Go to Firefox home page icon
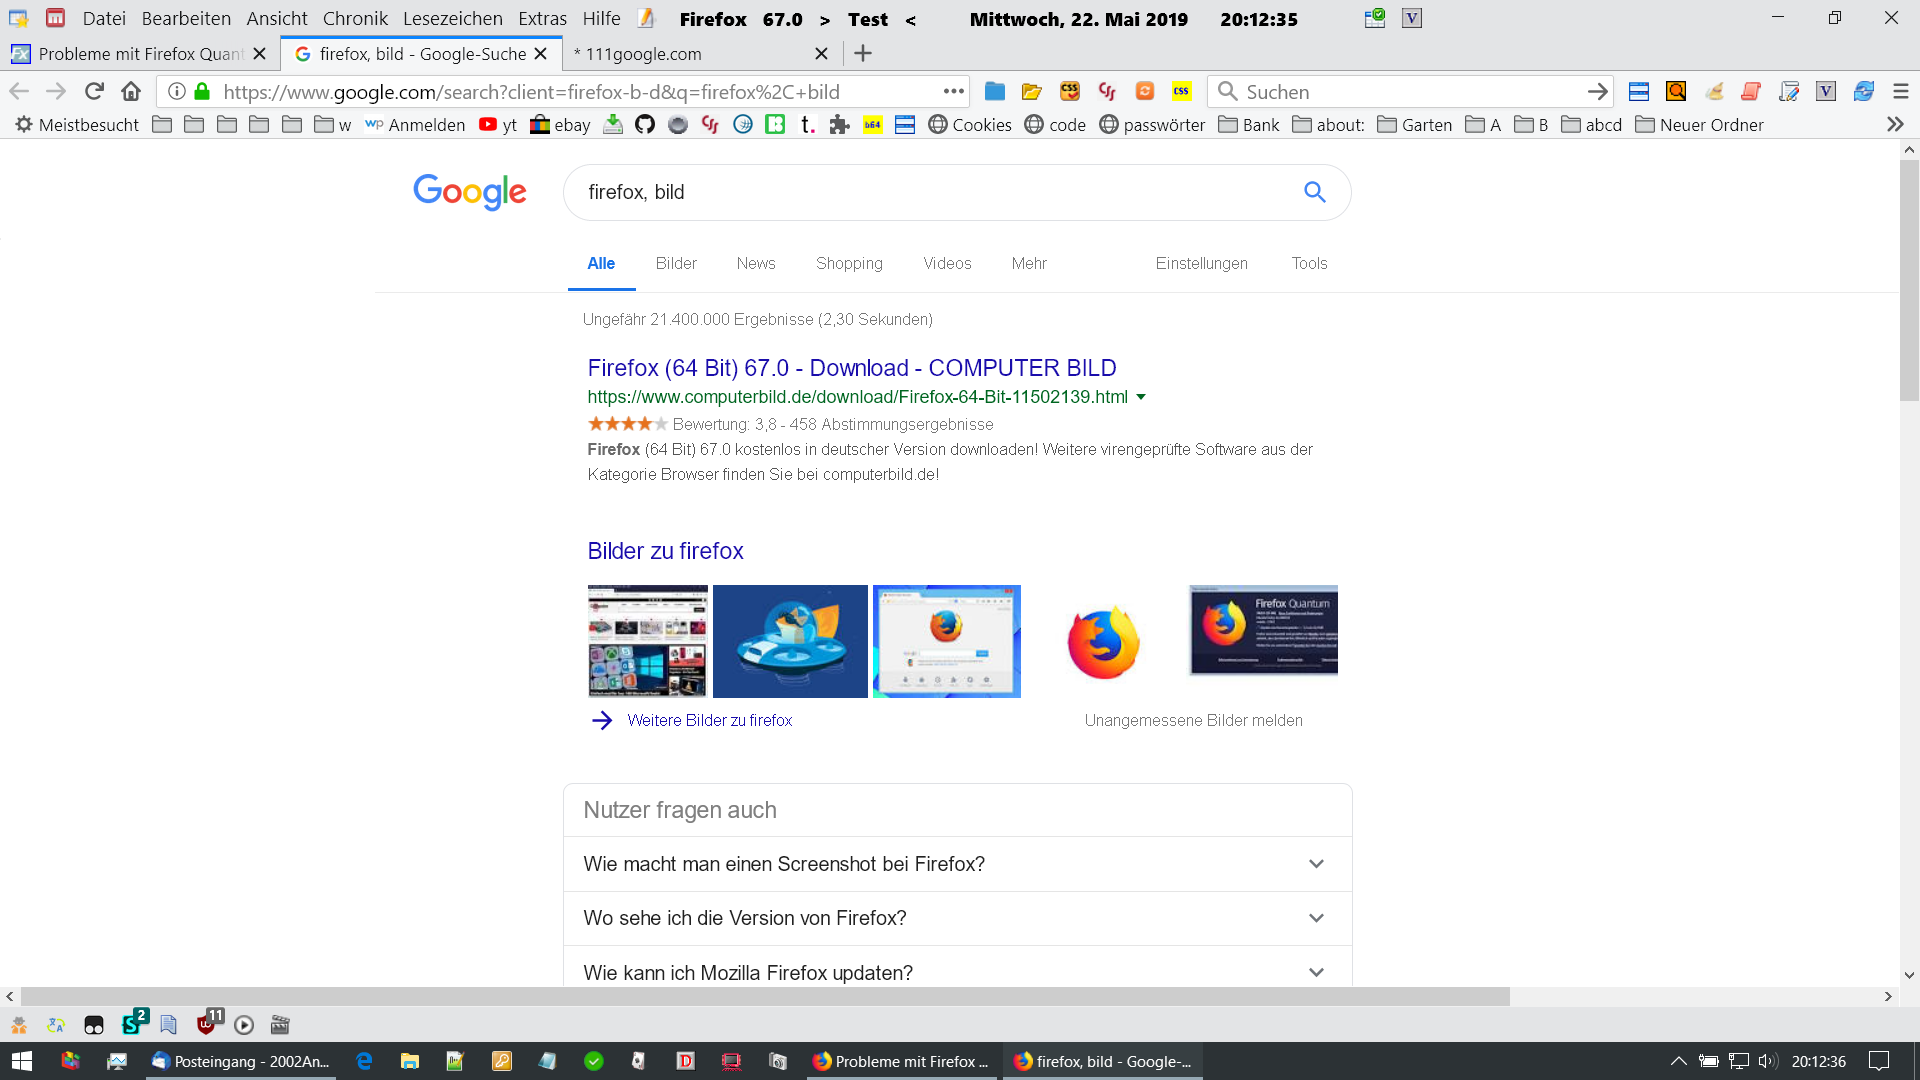The width and height of the screenshot is (1920, 1080). tap(131, 91)
